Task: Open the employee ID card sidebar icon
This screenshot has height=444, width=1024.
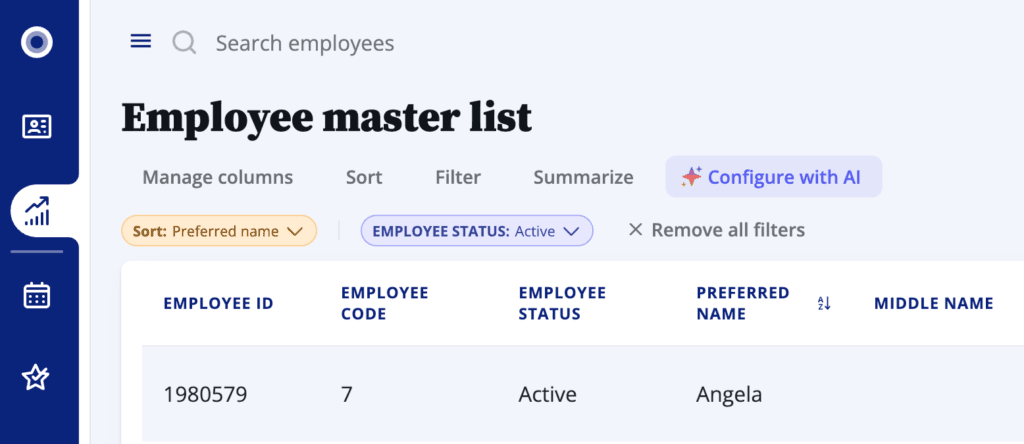Action: point(37,127)
